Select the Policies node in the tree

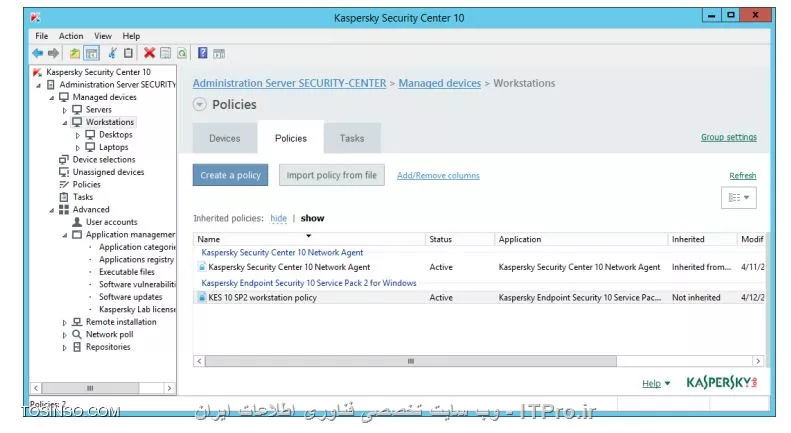click(x=86, y=185)
